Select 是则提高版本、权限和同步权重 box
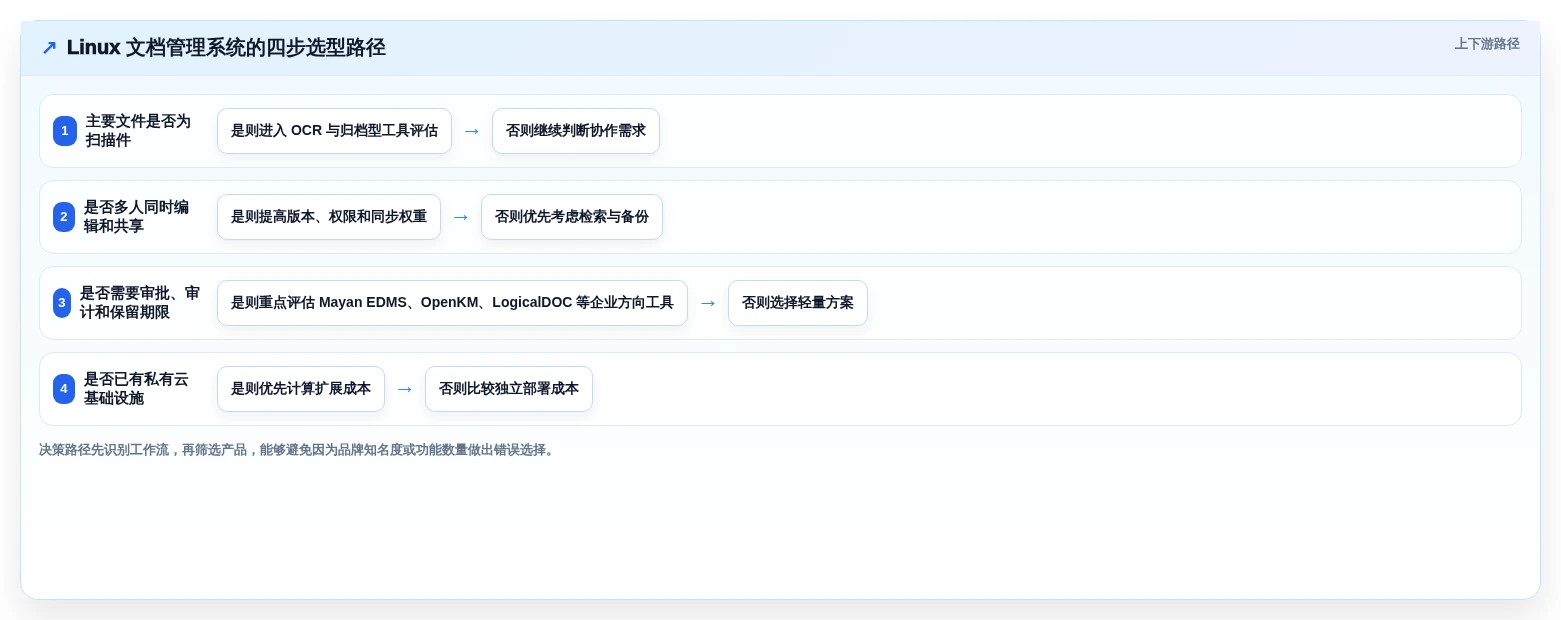Screen dimensions: 1561x620 click(329, 217)
